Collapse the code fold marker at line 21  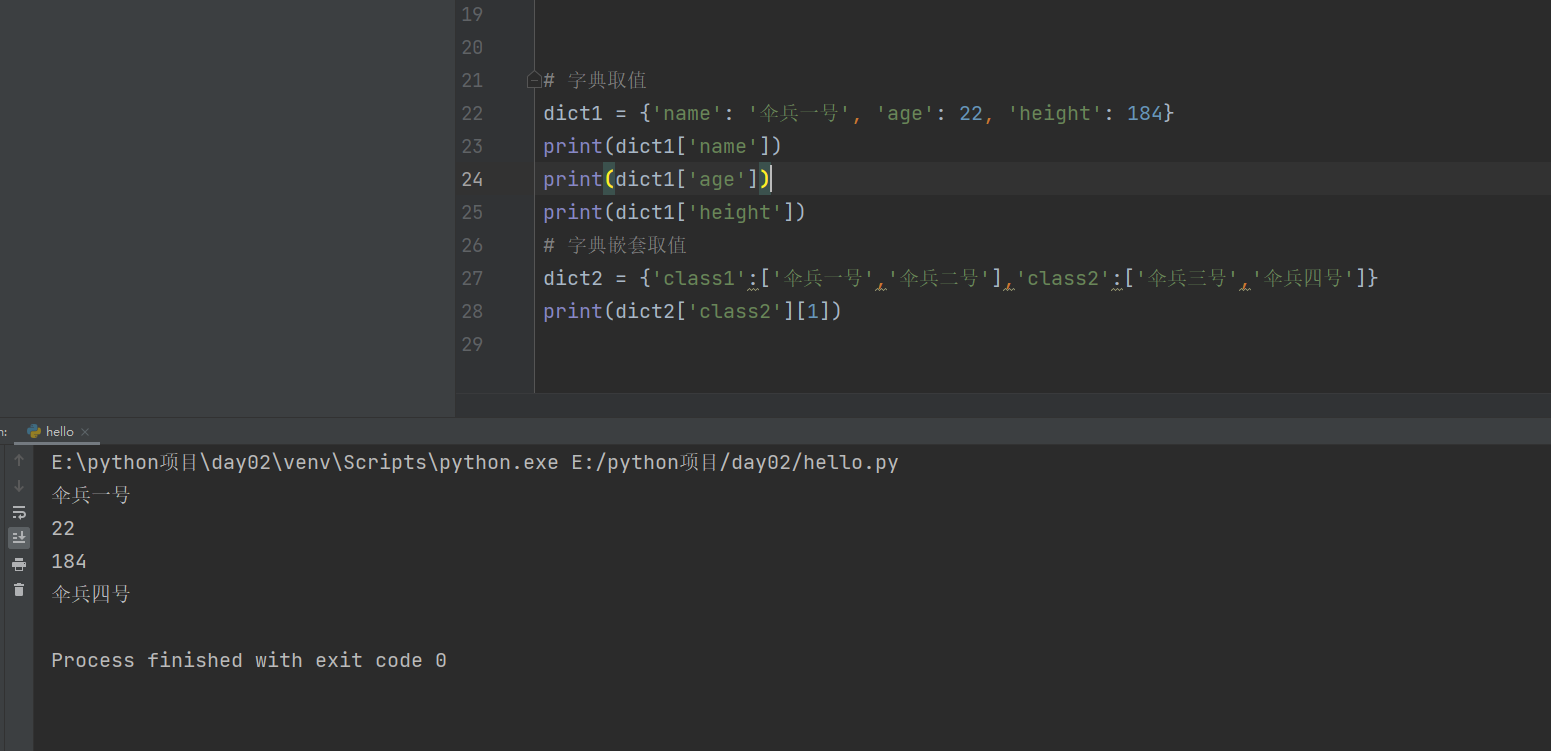tap(534, 80)
